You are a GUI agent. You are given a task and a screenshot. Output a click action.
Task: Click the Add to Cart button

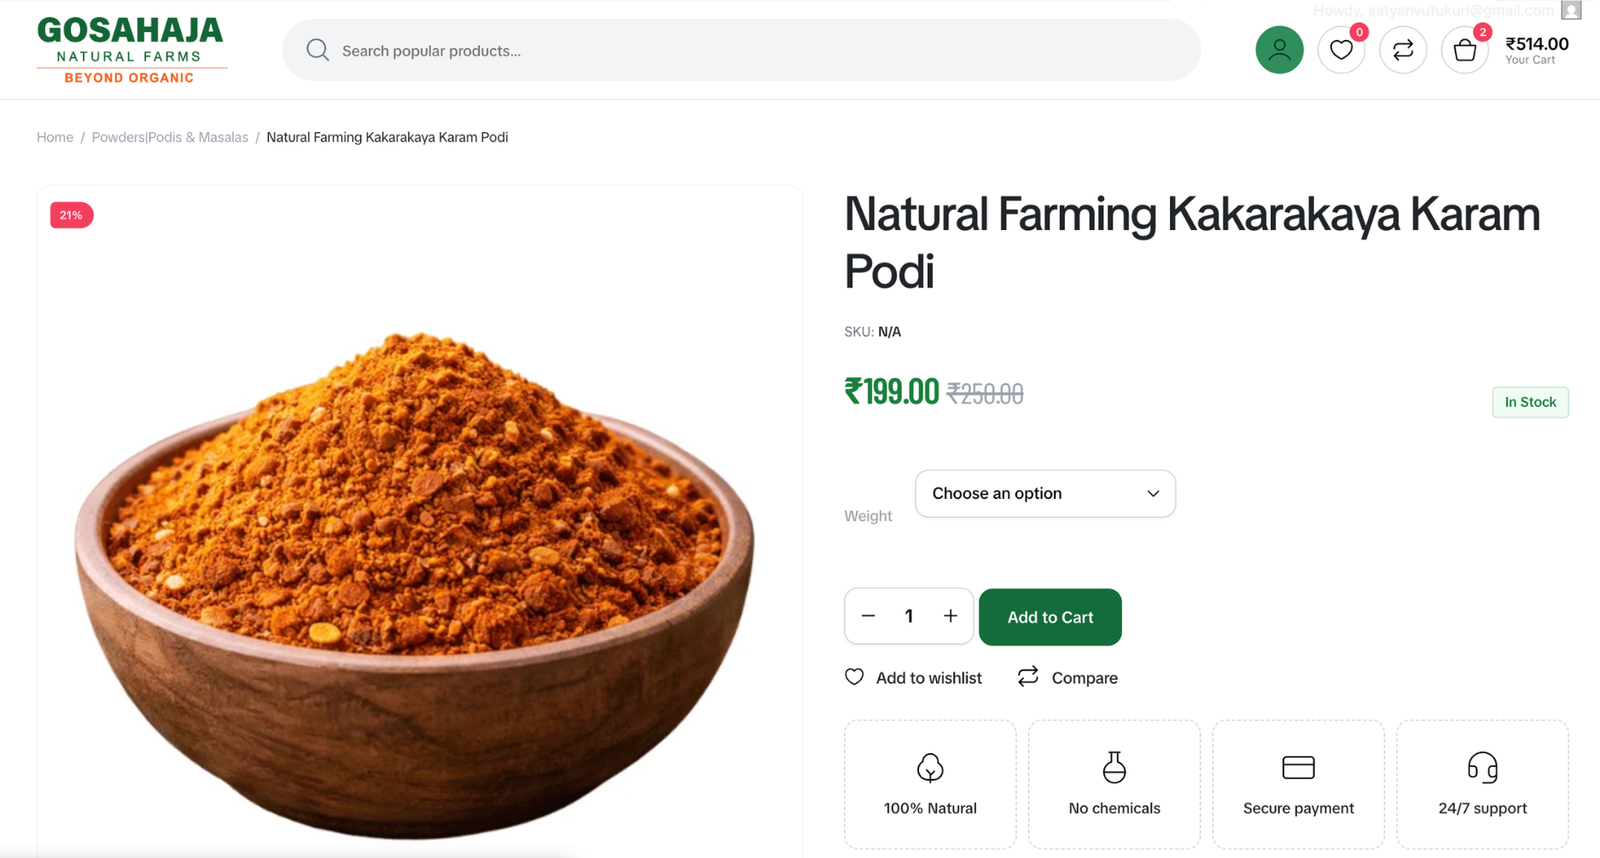(x=1050, y=617)
